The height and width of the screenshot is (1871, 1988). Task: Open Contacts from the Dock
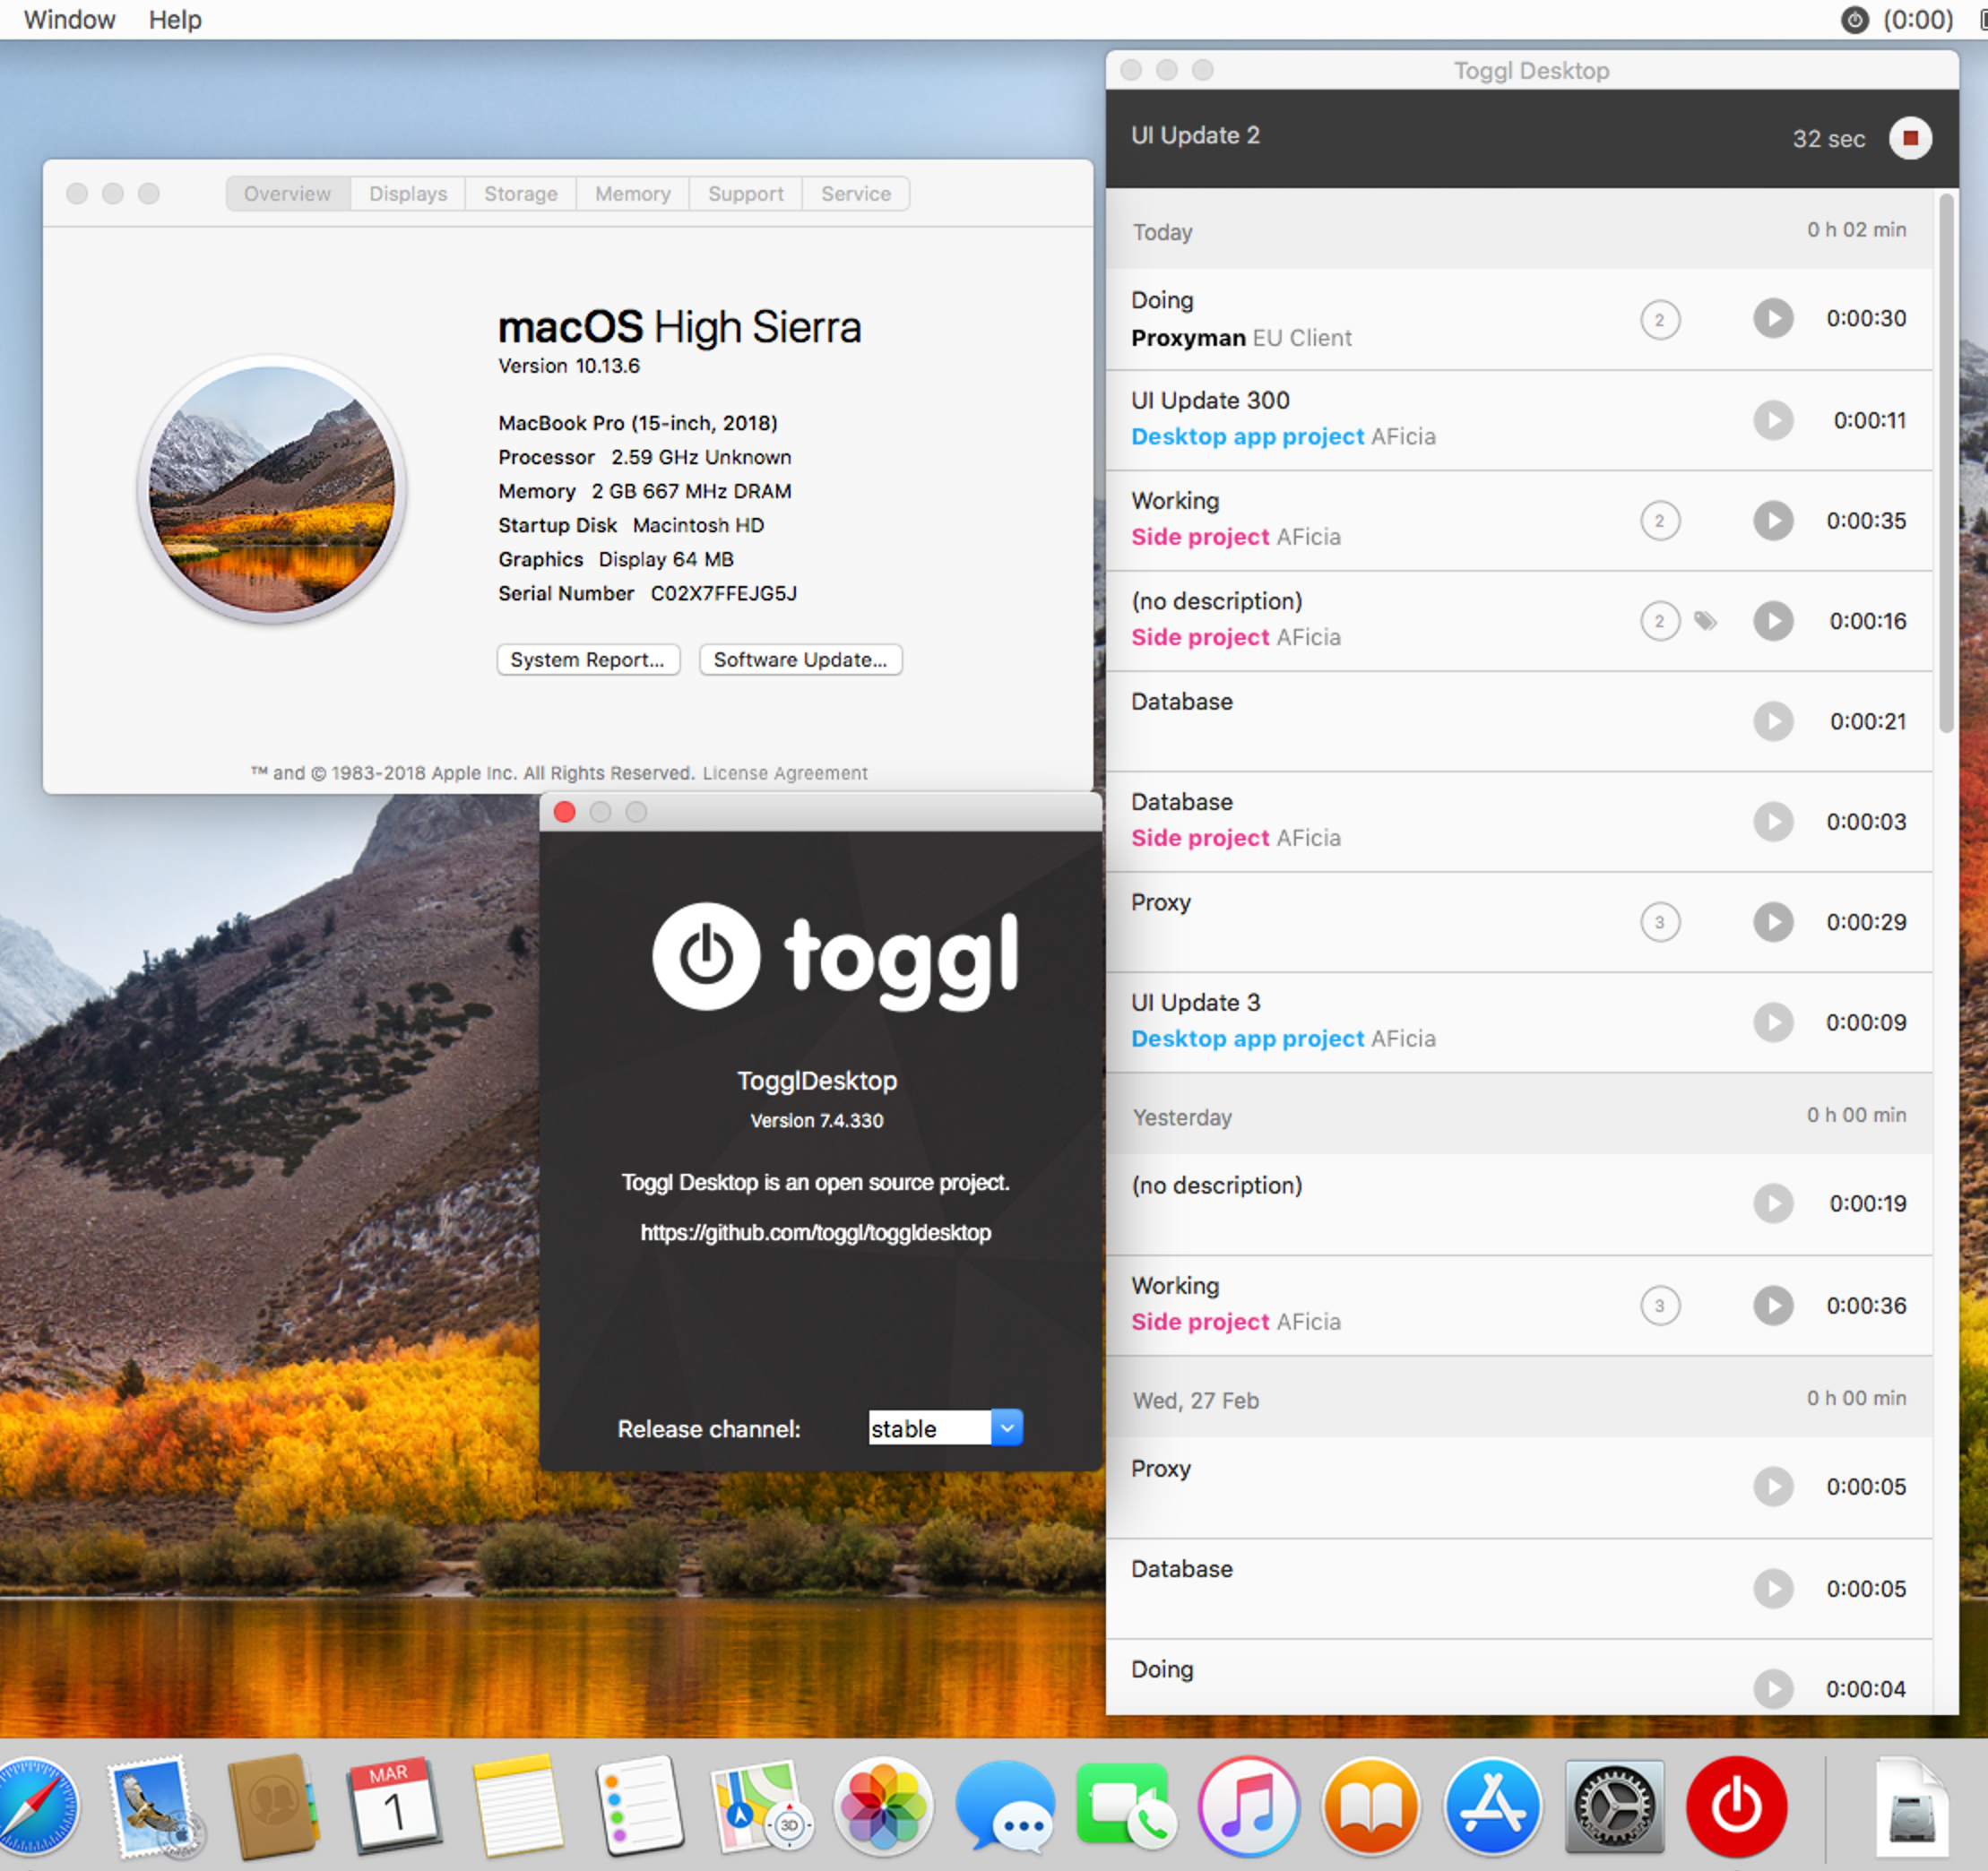pos(273,1808)
